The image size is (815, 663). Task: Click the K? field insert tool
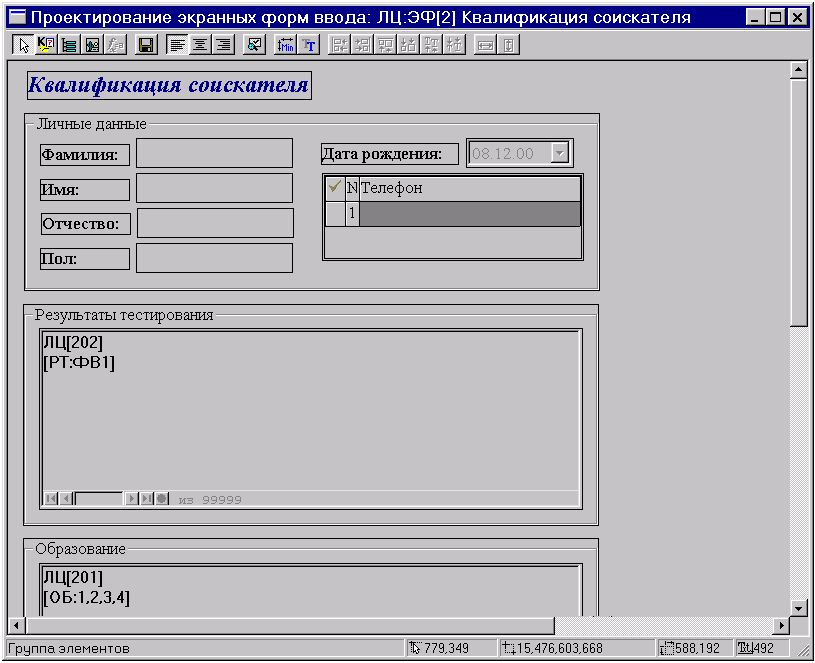[x=46, y=45]
